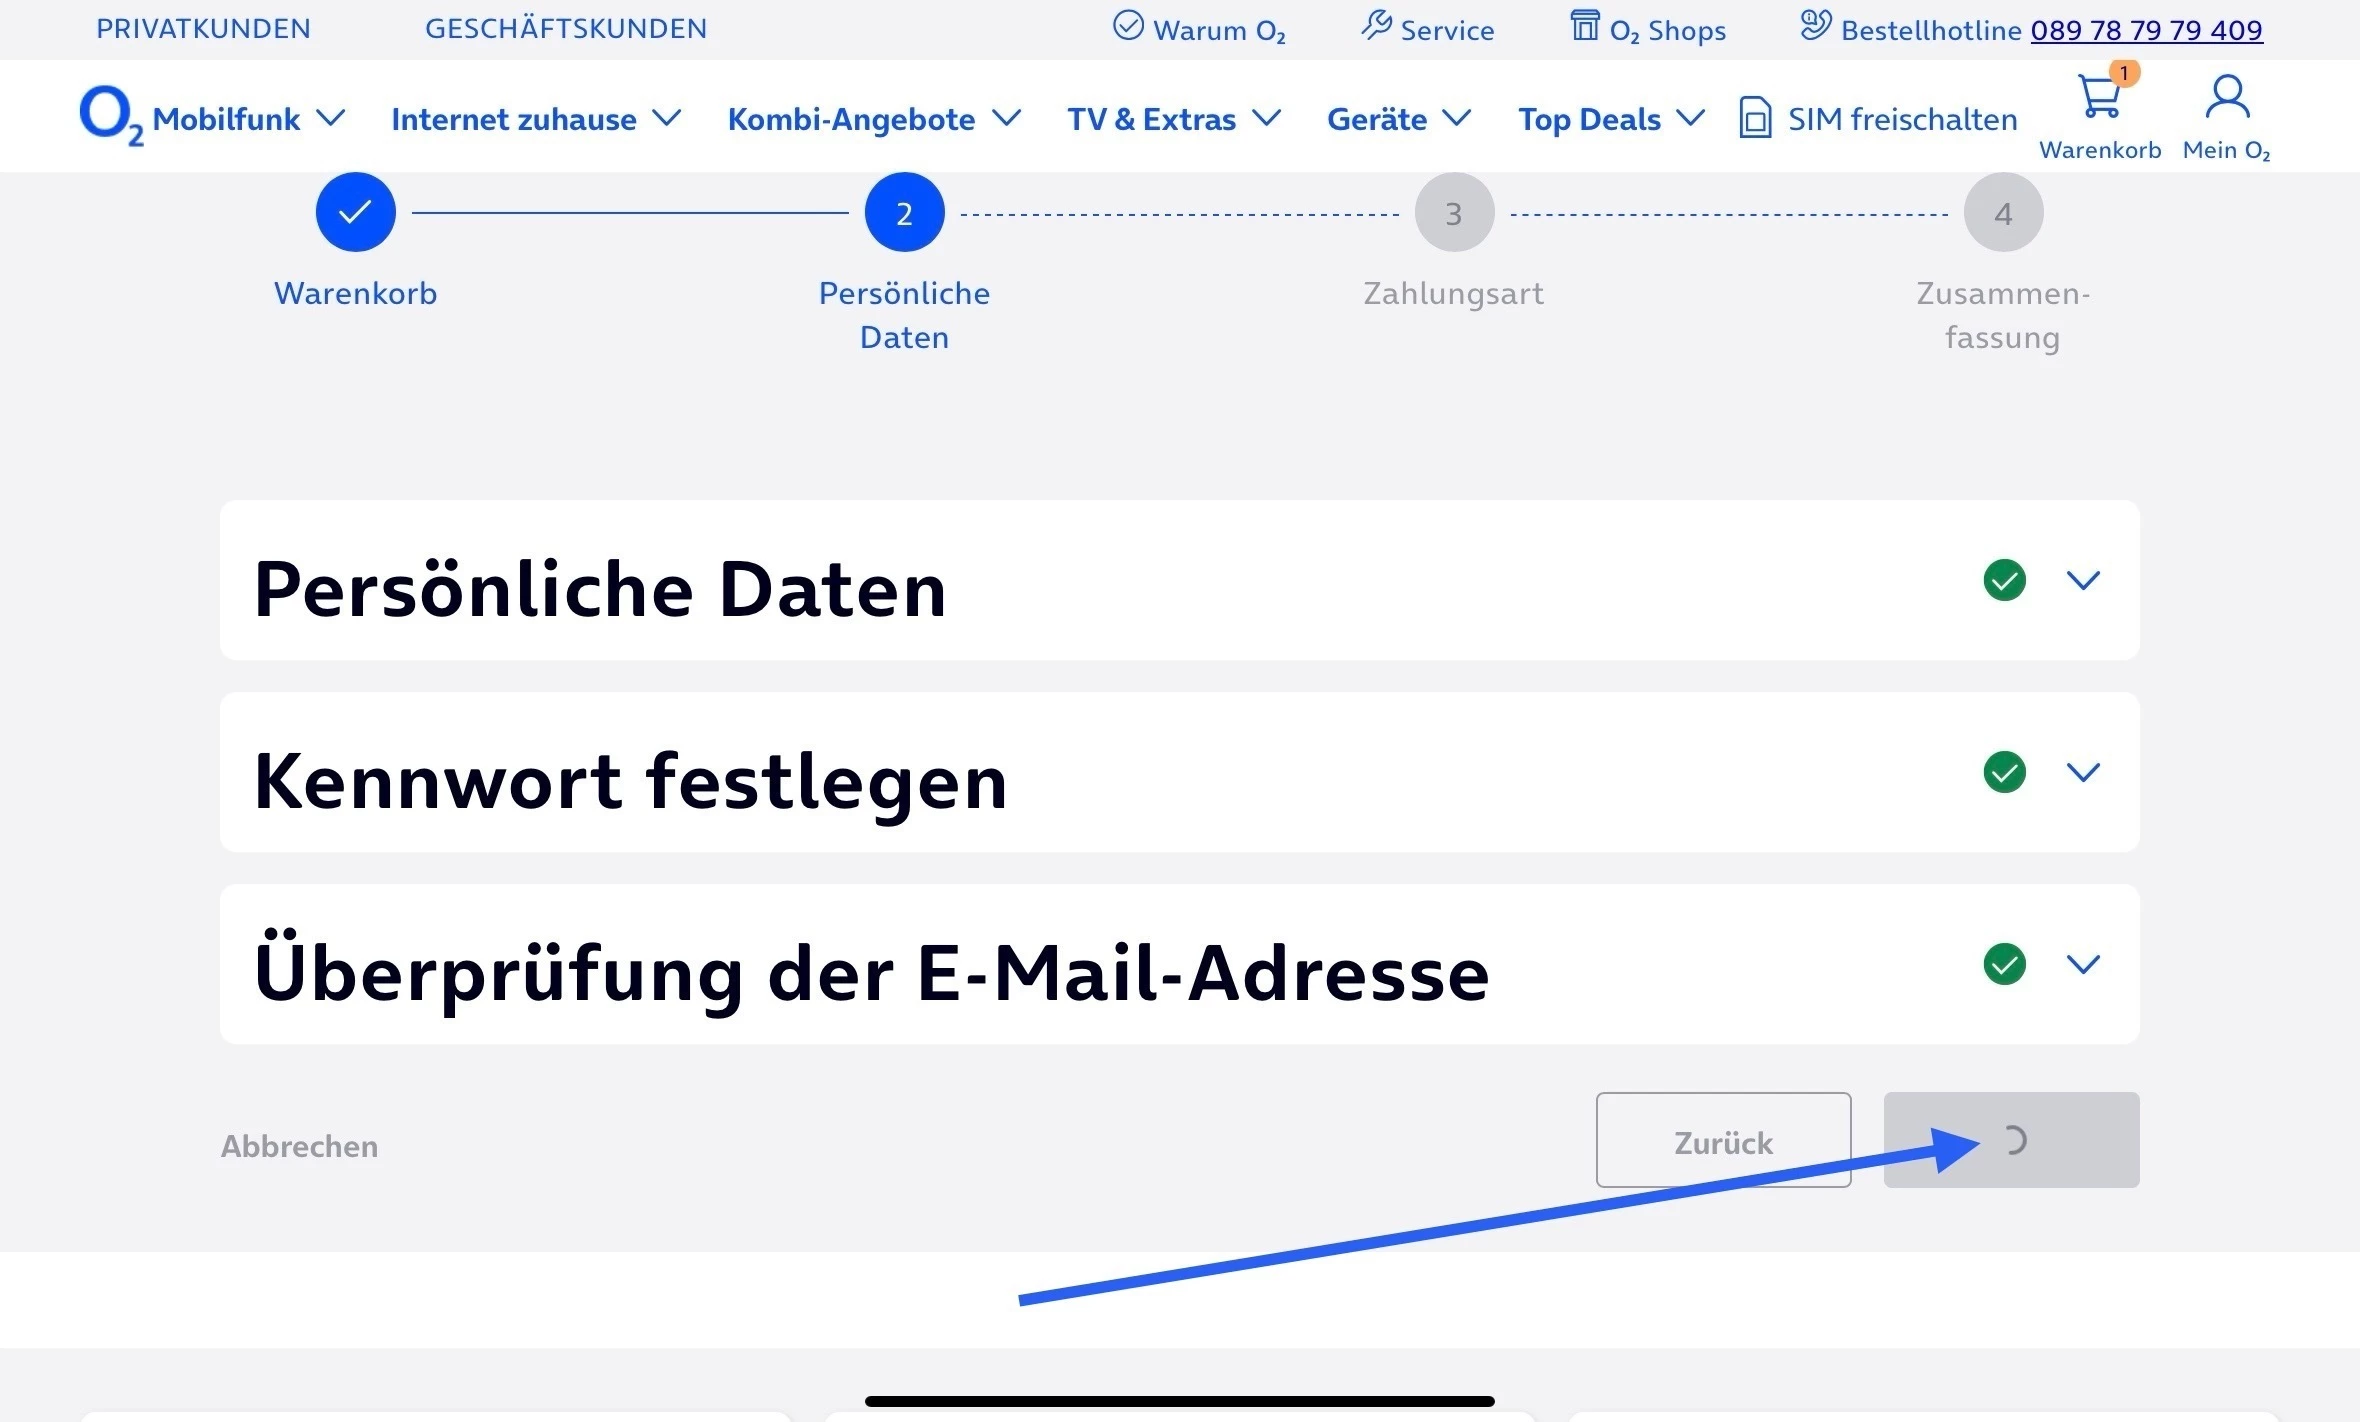Click the O2 logo in header
Image resolution: width=2360 pixels, height=1422 pixels.
tap(108, 114)
